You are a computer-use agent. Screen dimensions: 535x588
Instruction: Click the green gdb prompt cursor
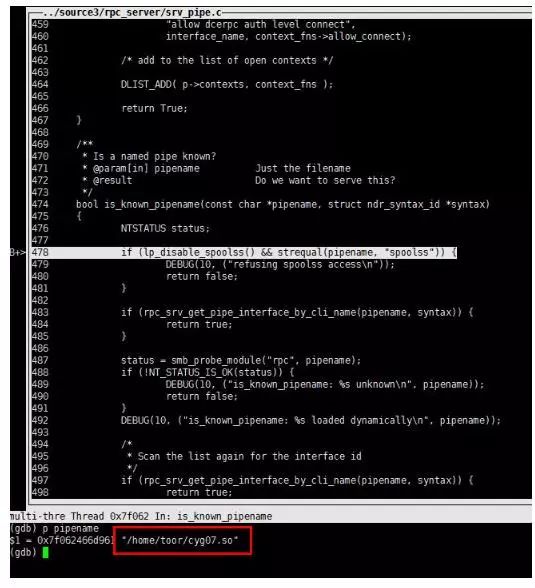45,552
